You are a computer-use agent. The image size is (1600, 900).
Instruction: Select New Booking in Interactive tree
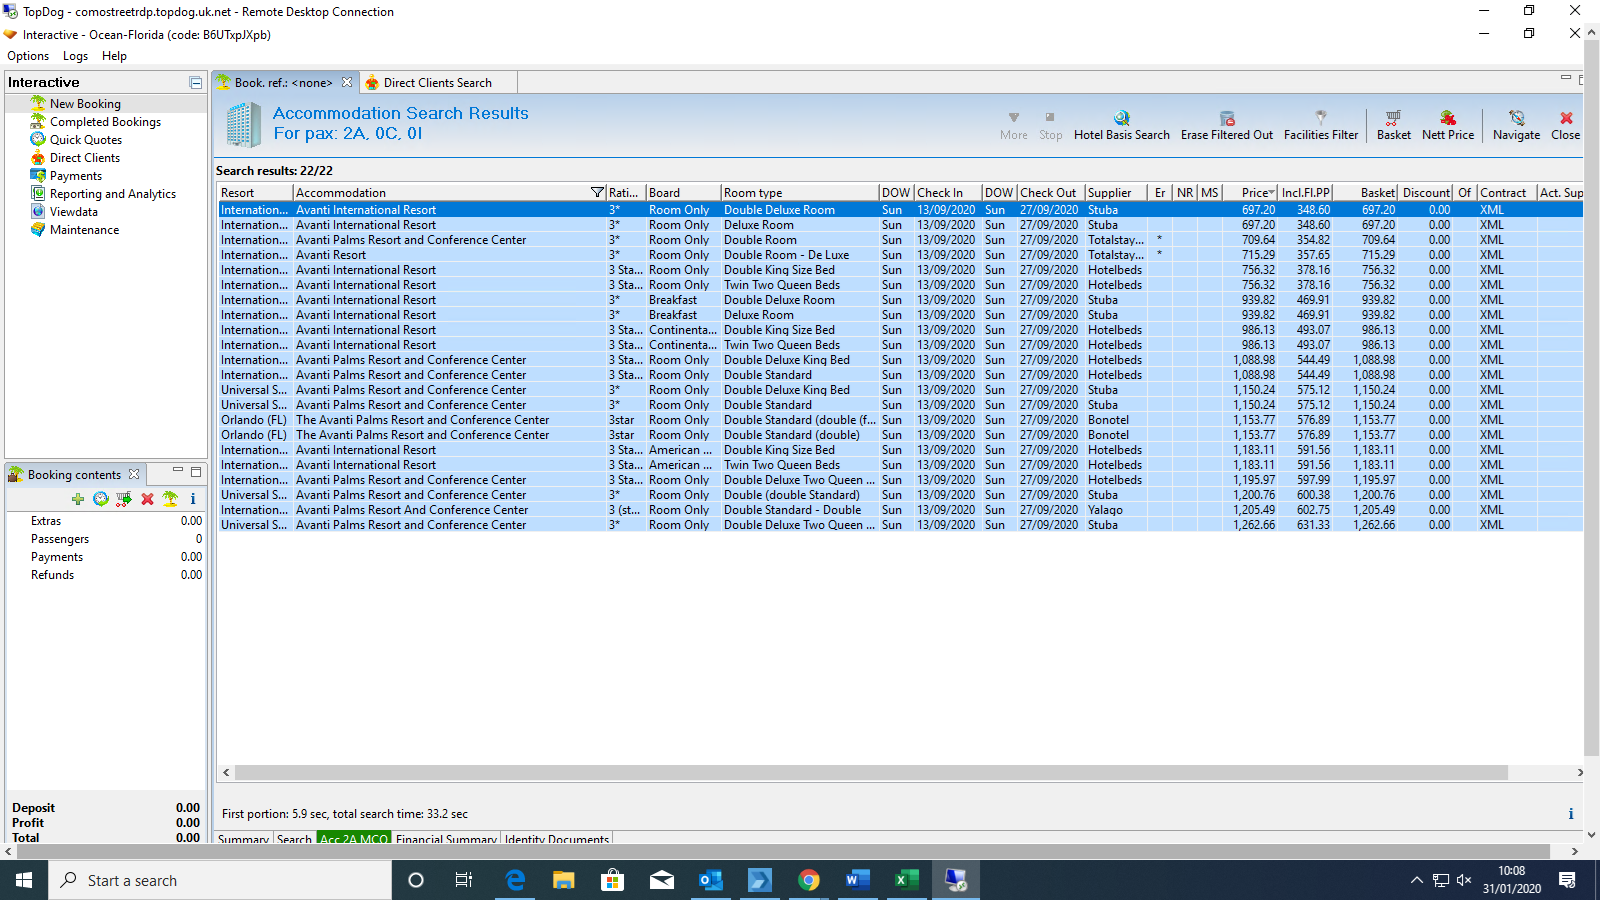click(x=85, y=104)
